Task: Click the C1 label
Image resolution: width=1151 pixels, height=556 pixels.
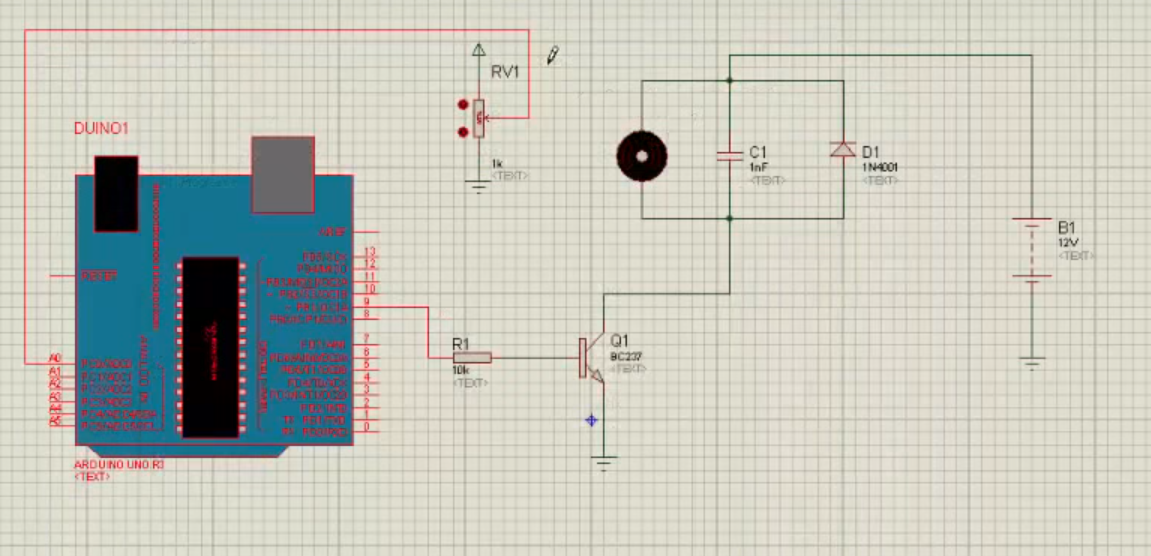Action: click(x=758, y=152)
